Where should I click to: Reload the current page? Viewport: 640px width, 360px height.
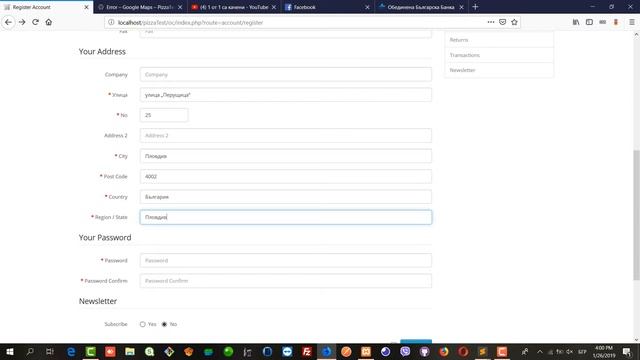36,22
